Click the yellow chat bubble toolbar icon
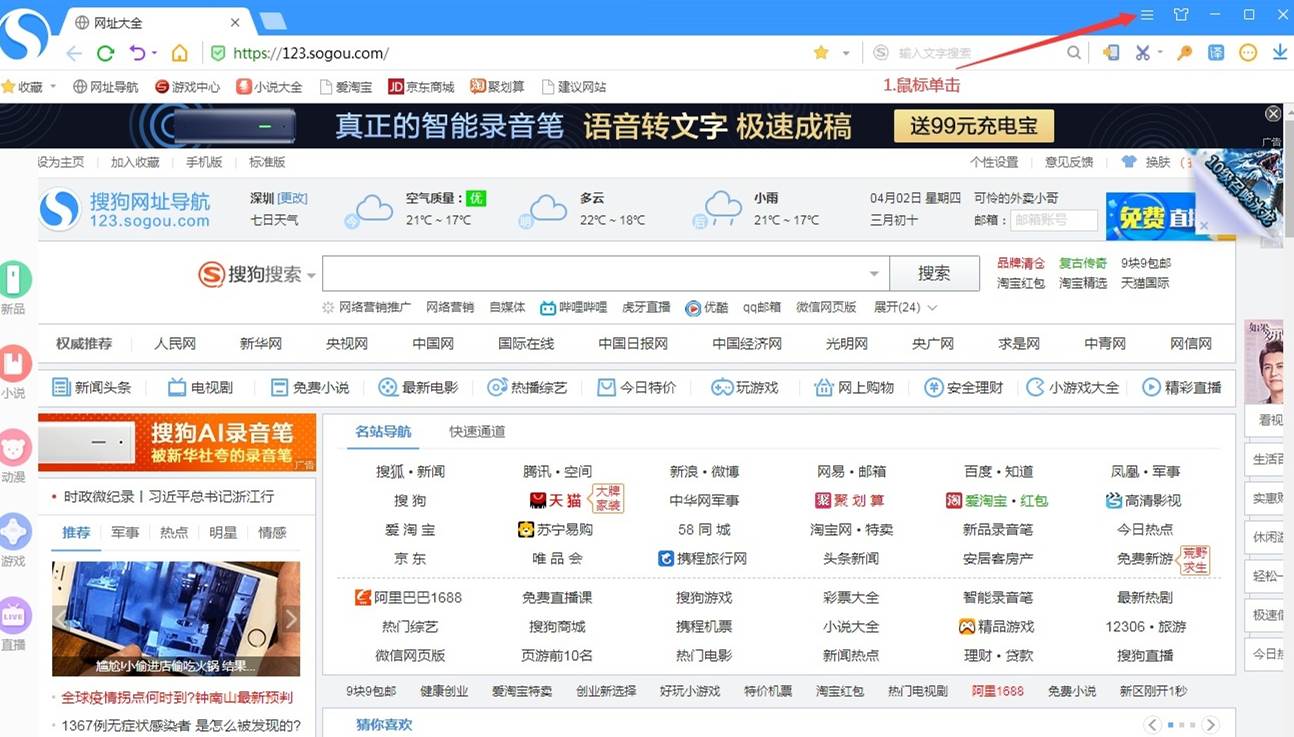 click(x=1248, y=53)
